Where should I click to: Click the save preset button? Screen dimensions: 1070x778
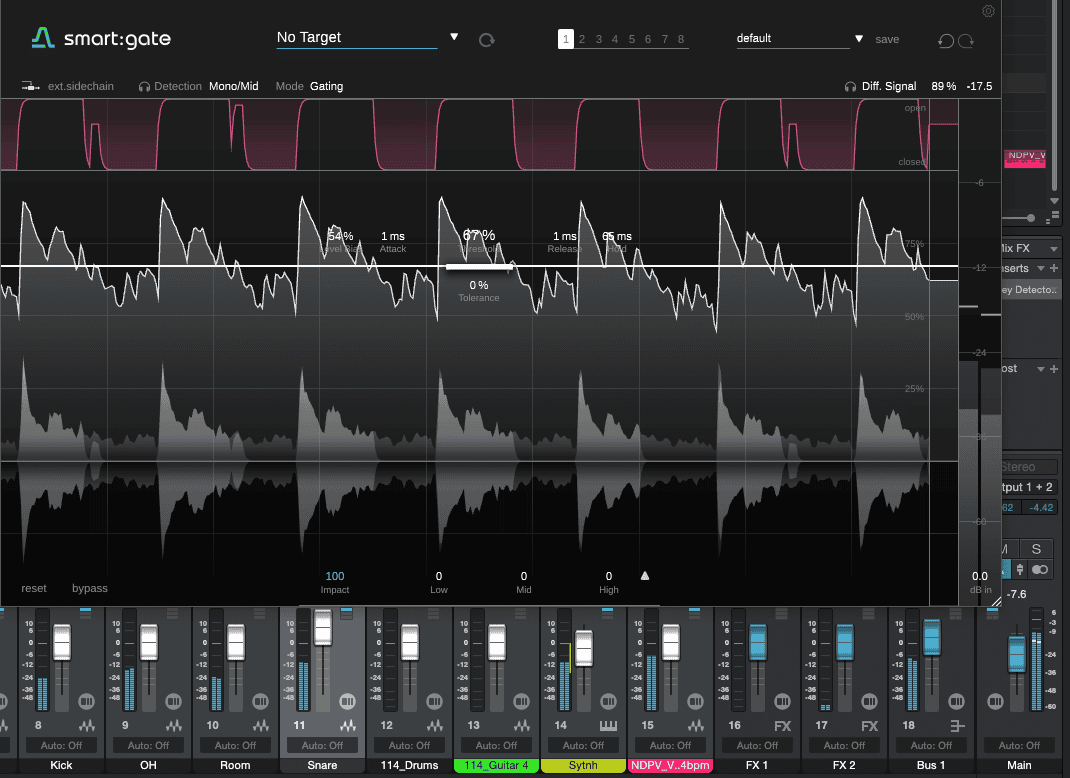click(887, 40)
